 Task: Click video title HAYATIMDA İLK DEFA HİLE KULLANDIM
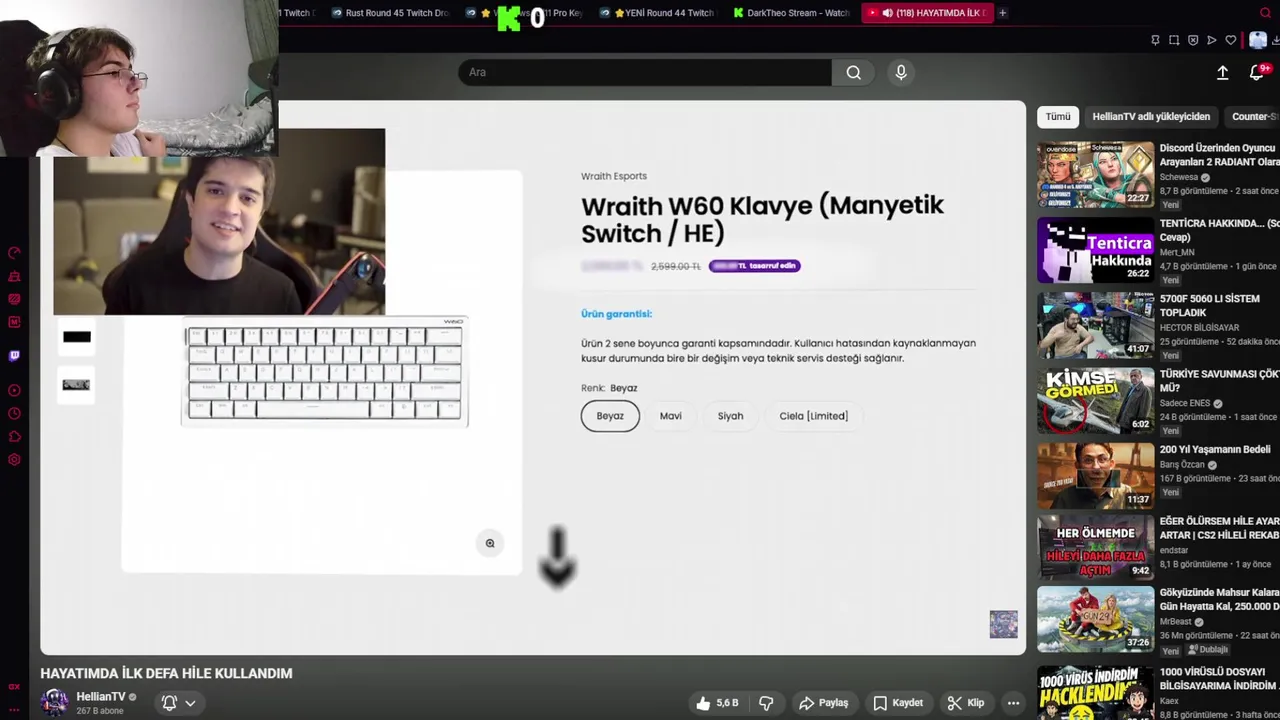click(166, 673)
